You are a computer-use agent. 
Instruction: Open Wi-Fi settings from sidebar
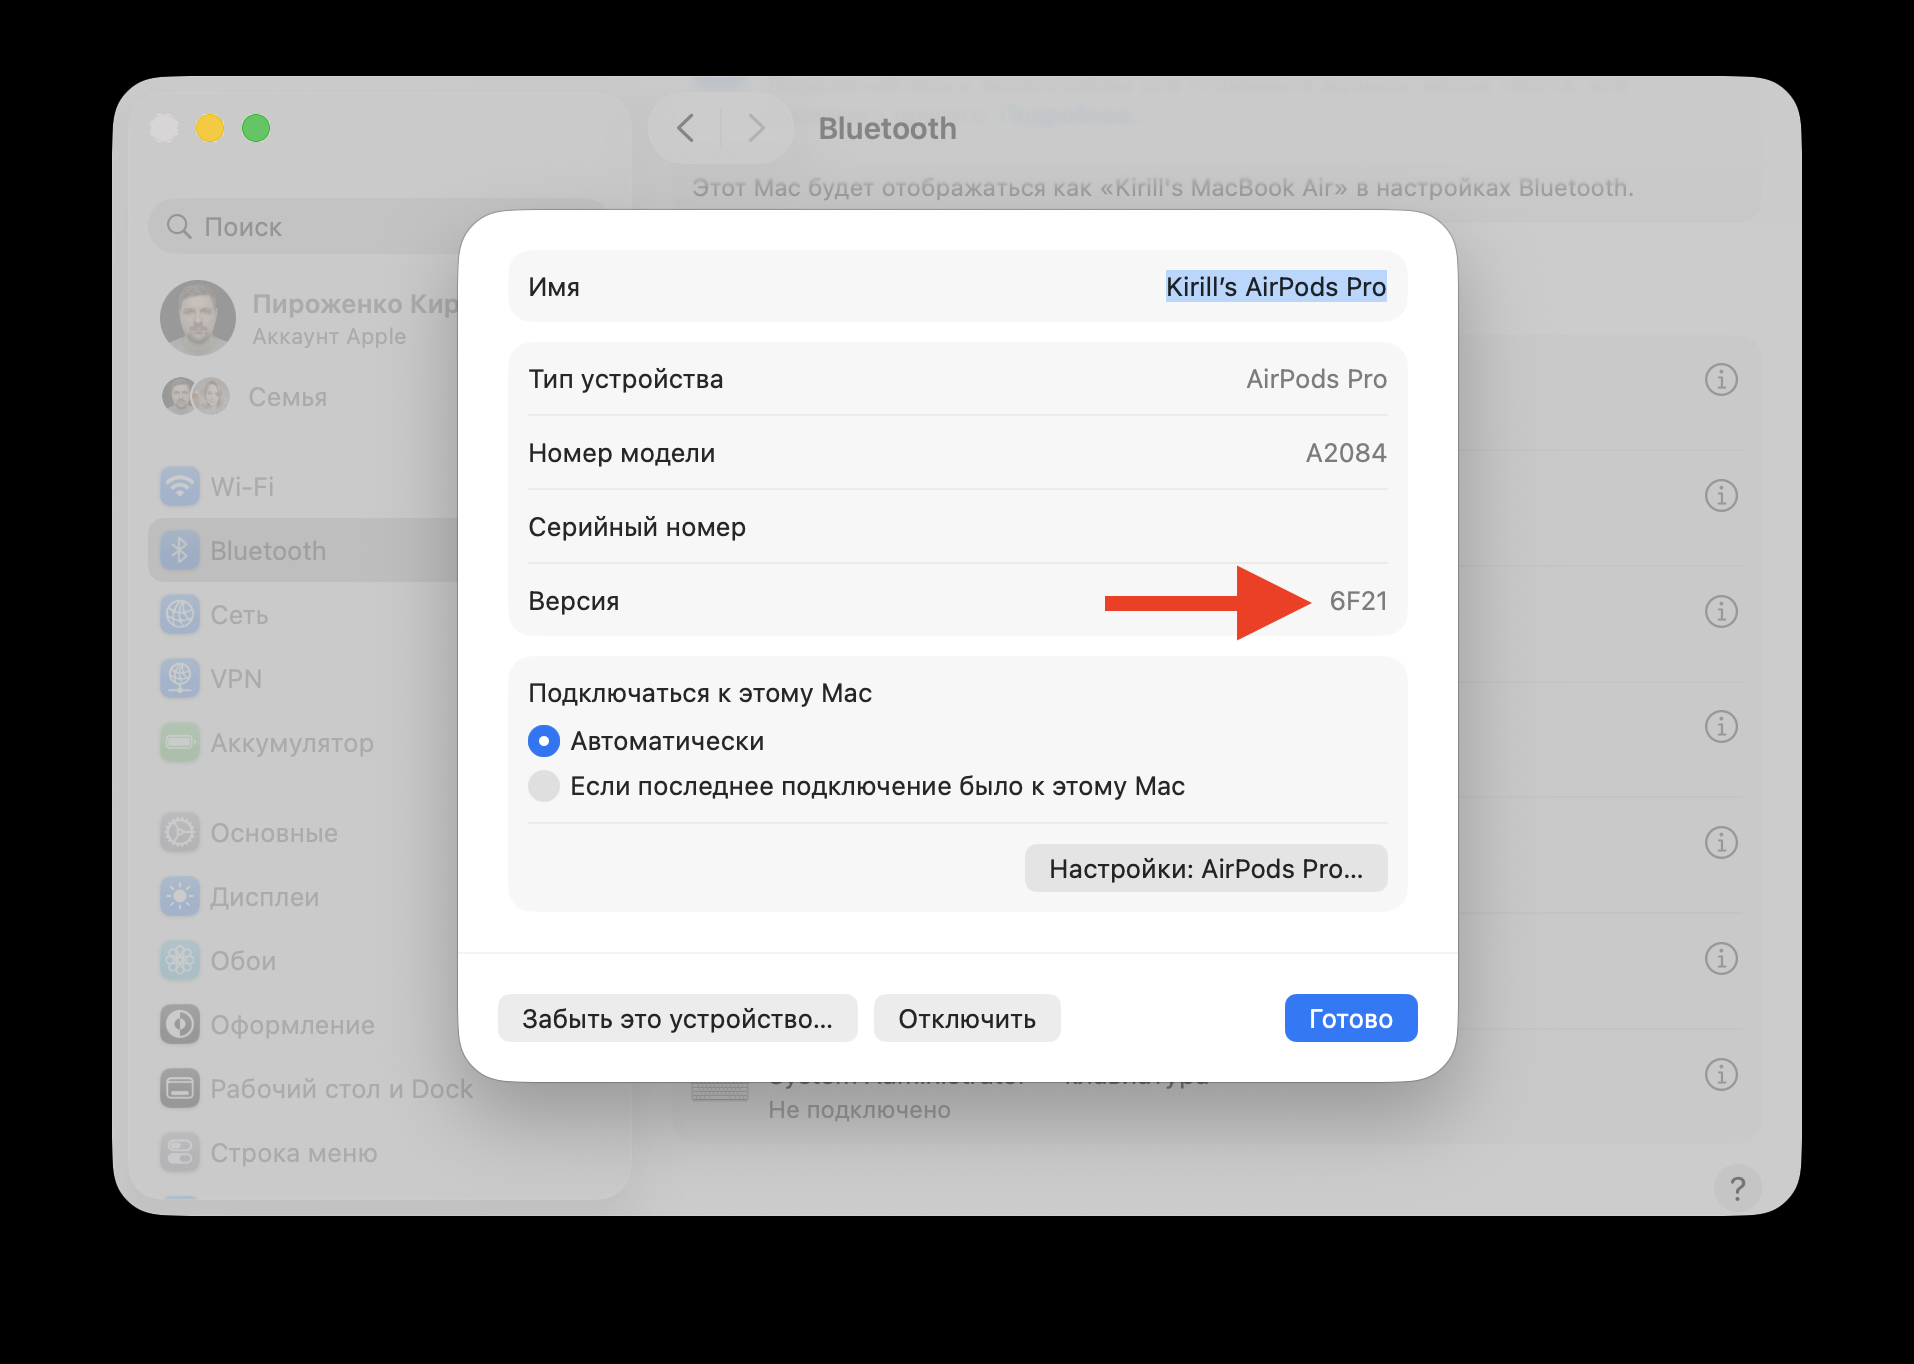click(x=242, y=487)
